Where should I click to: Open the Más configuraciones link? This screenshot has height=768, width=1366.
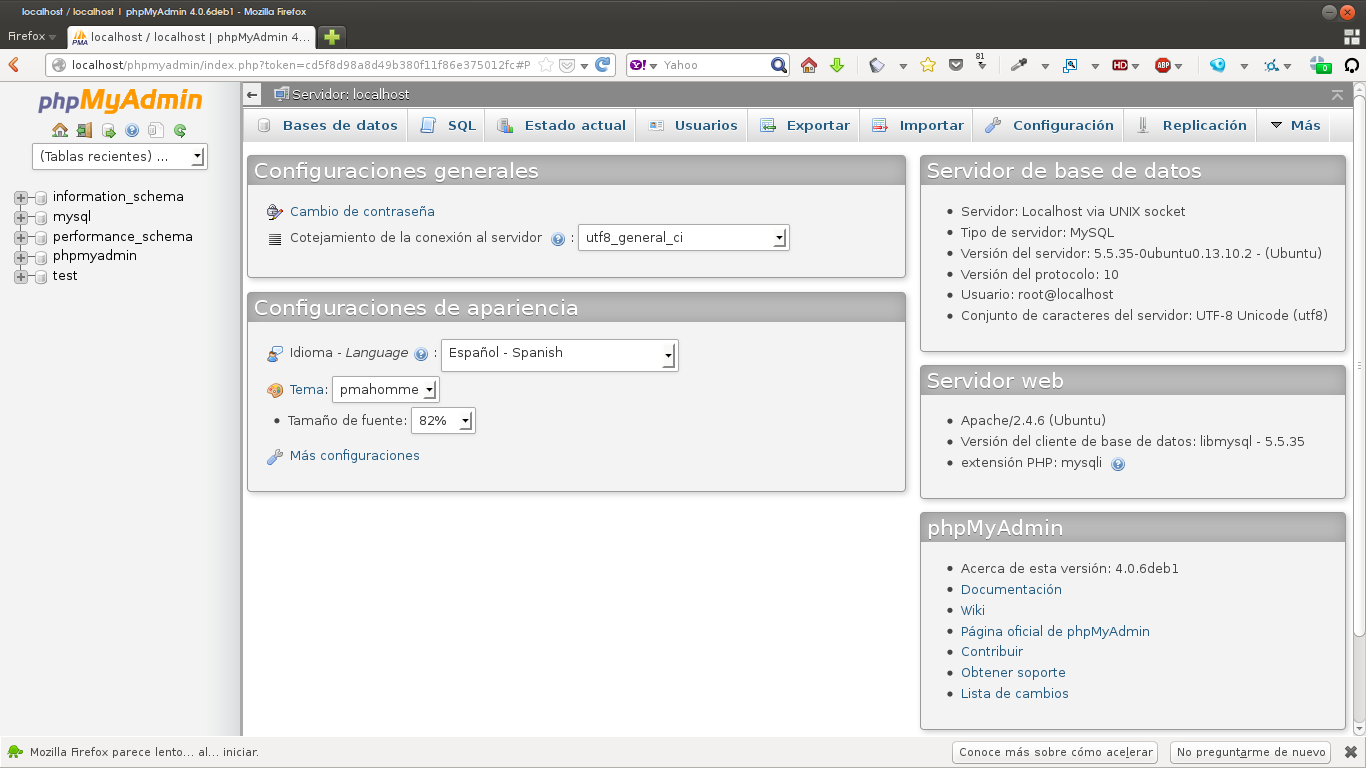[x=355, y=455]
